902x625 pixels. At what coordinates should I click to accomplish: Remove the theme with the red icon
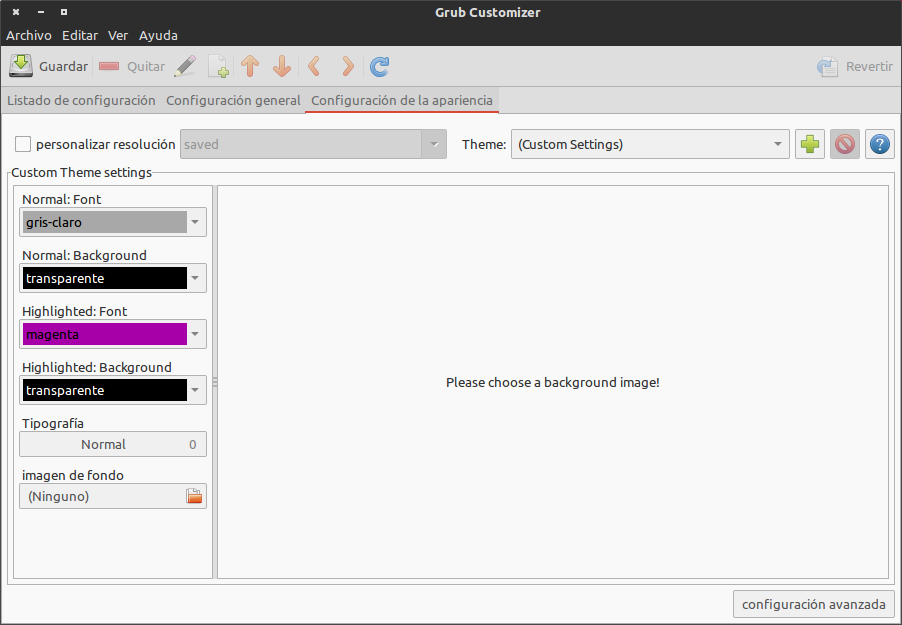click(x=844, y=143)
